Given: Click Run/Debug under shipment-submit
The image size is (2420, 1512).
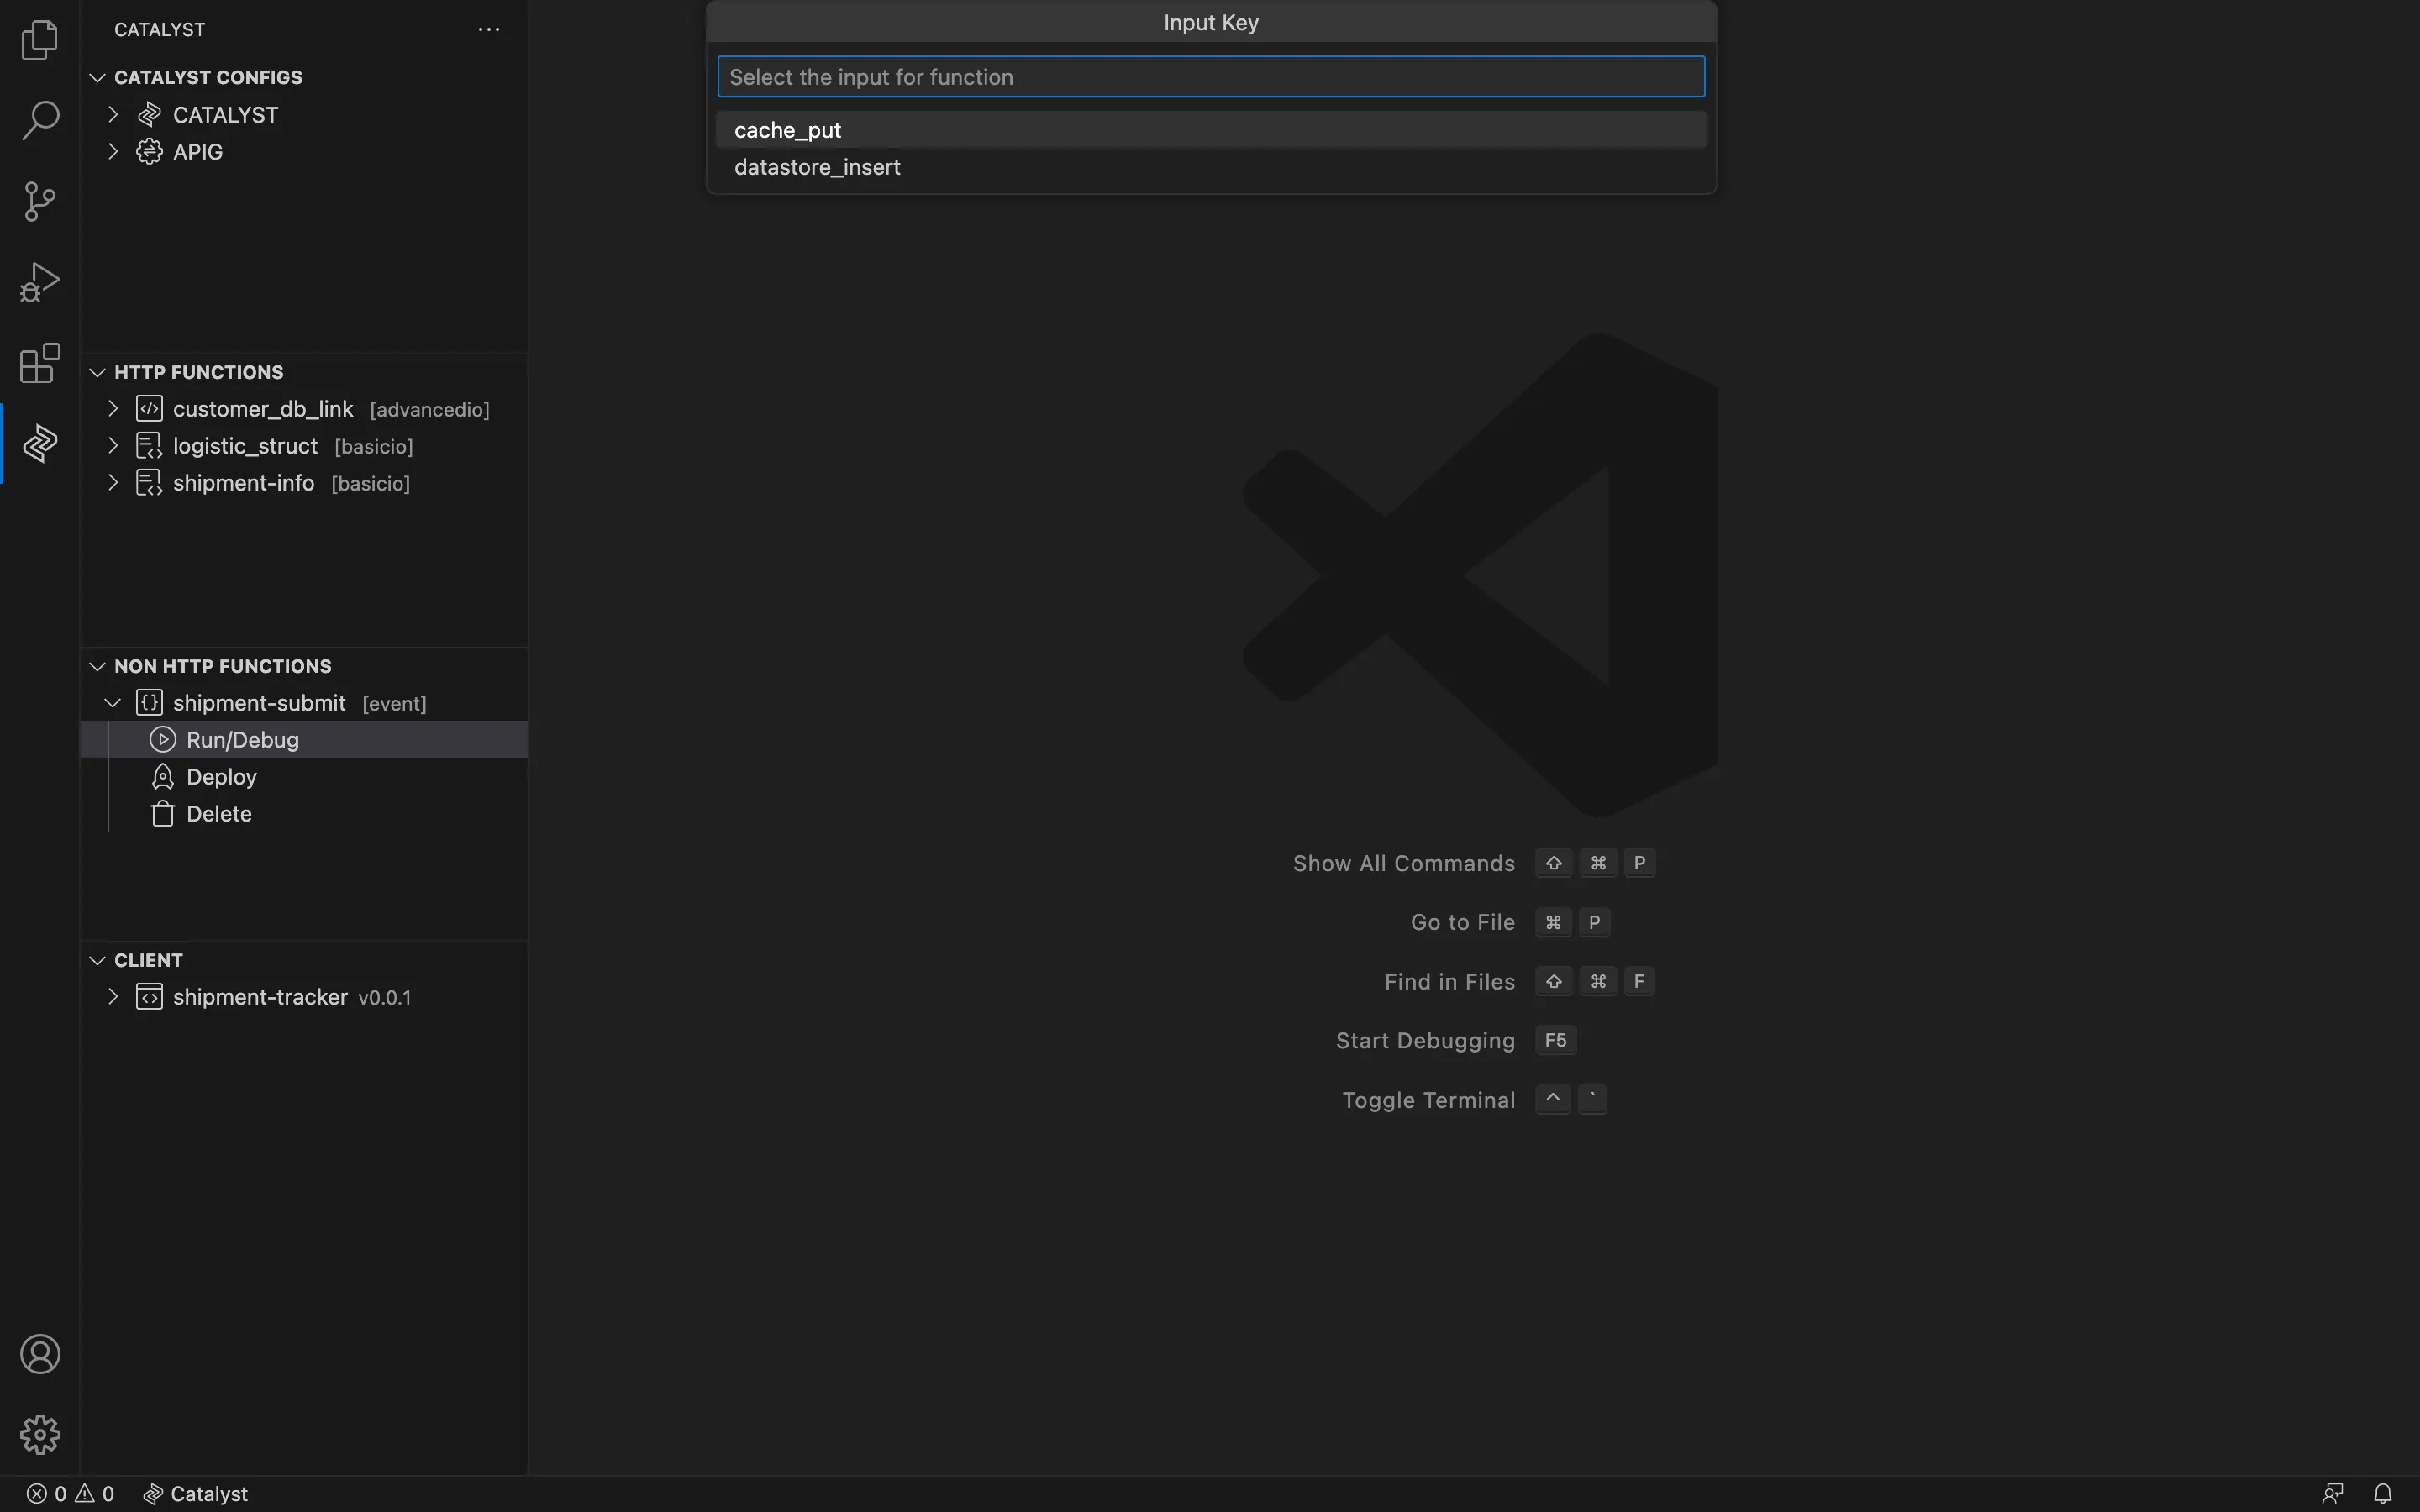Looking at the screenshot, I should pyautogui.click(x=243, y=740).
